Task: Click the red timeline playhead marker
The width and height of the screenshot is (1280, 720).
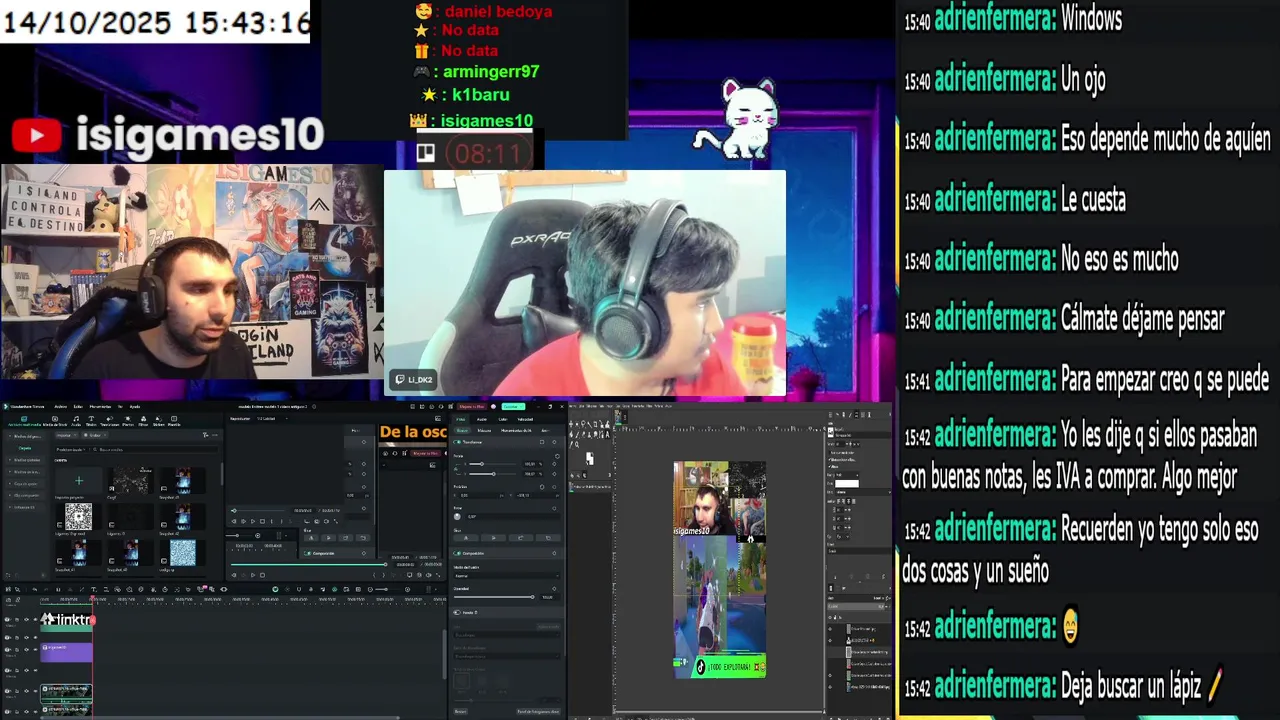Action: [92, 597]
